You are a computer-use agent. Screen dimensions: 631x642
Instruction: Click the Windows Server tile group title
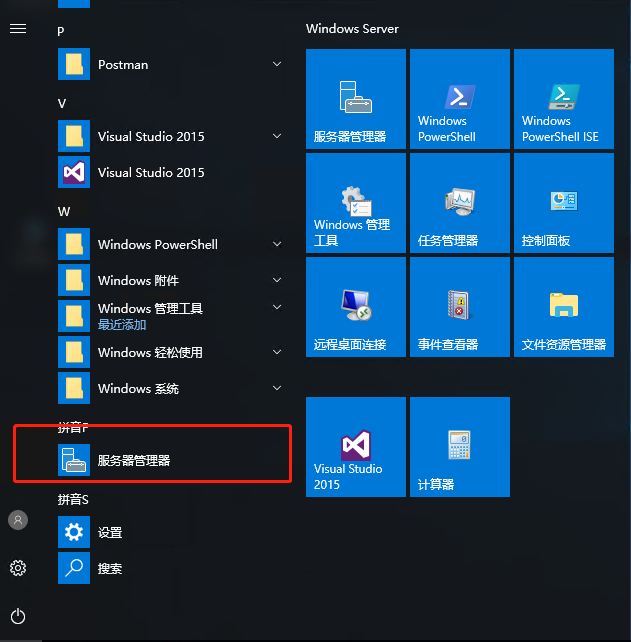pyautogui.click(x=352, y=29)
